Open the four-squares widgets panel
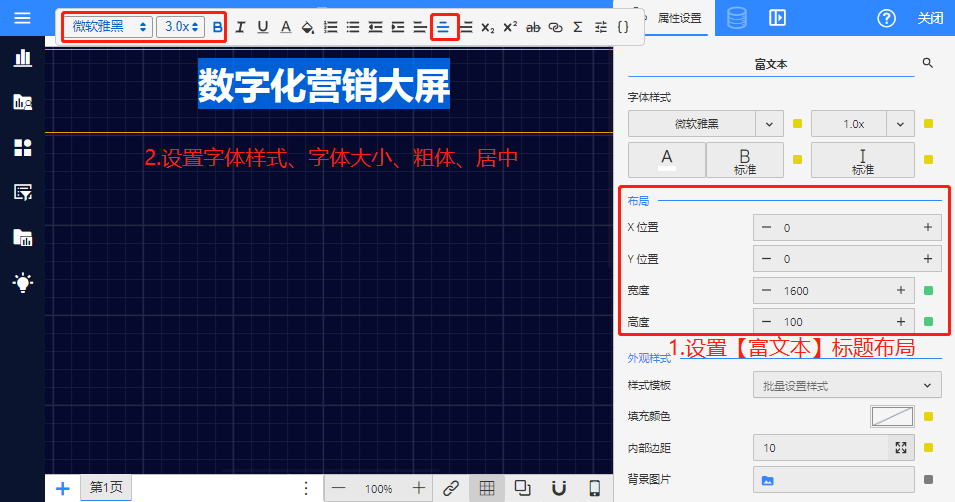The height and width of the screenshot is (502, 955). (23, 147)
